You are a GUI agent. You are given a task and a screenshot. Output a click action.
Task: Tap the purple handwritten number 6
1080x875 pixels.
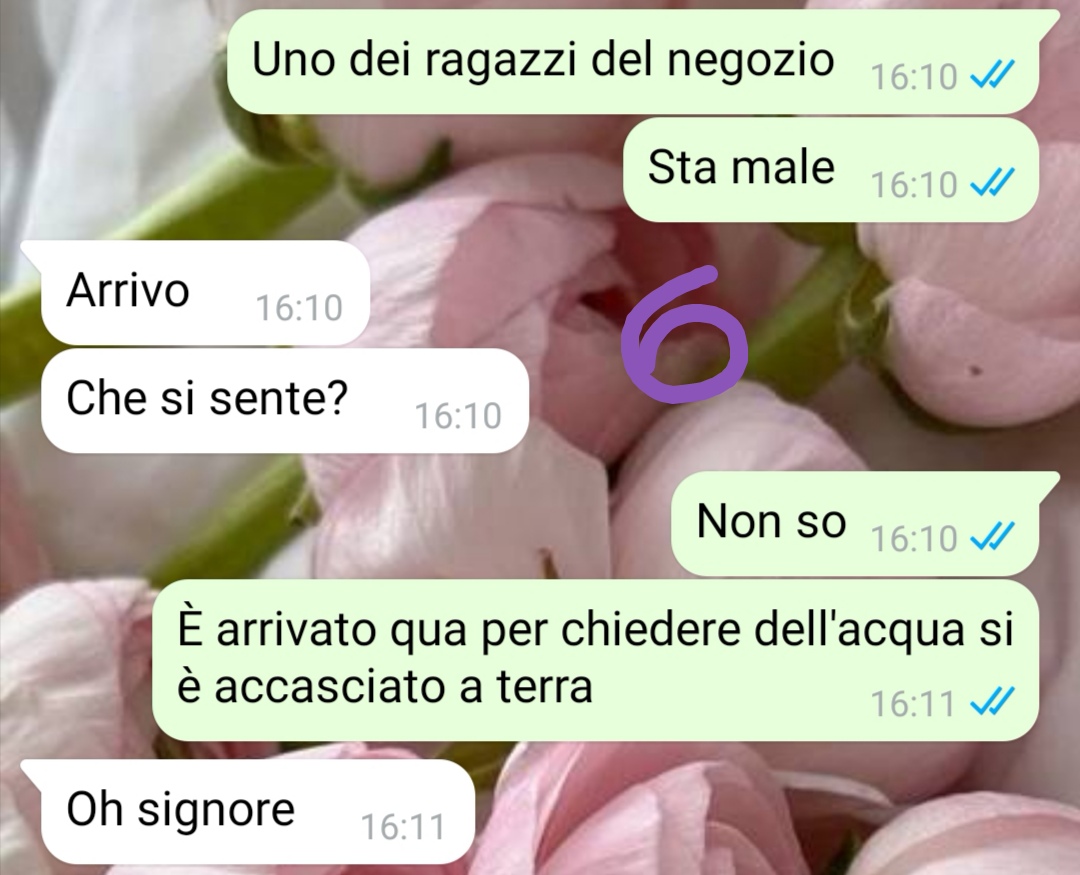click(x=683, y=336)
